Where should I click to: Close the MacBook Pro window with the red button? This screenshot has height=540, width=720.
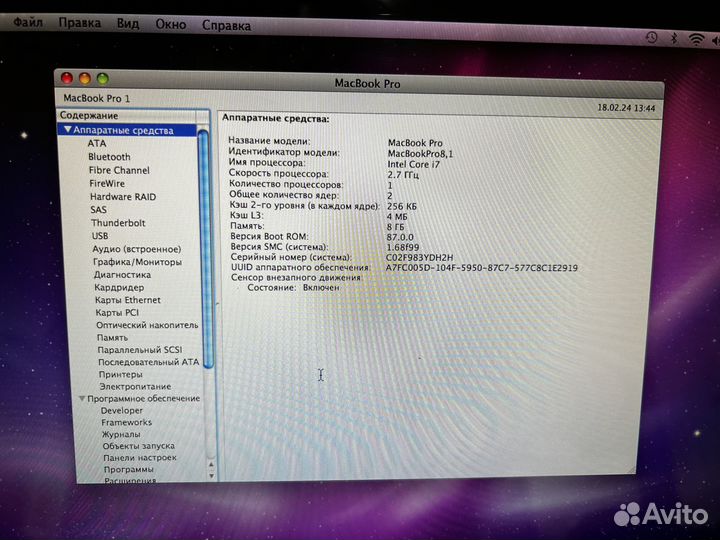[67, 78]
